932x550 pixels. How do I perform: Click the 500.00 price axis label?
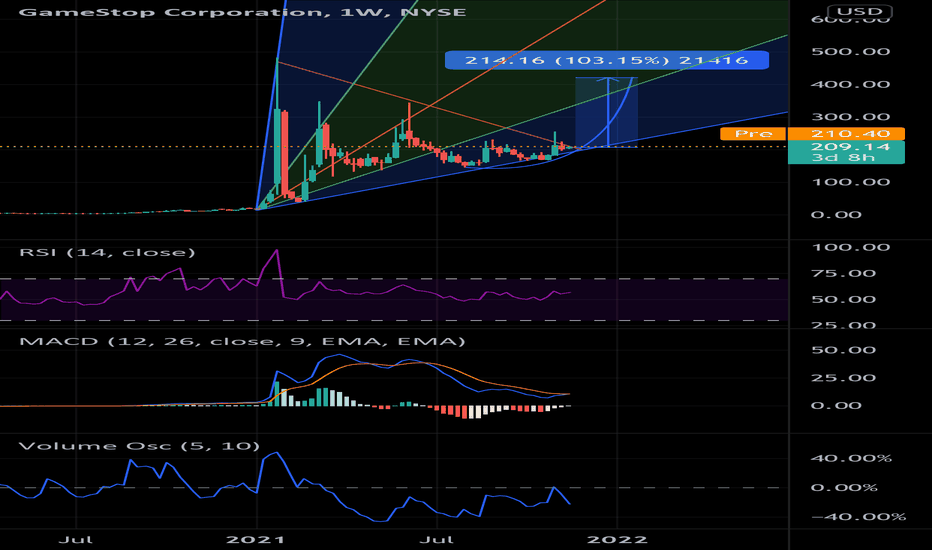click(x=851, y=52)
